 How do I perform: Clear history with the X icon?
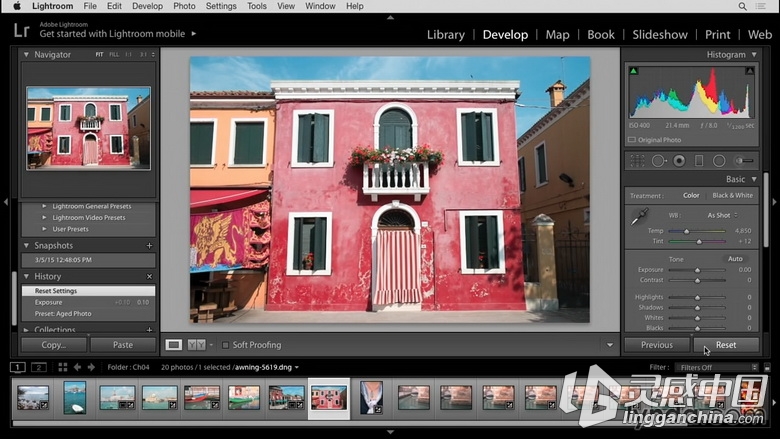(149, 276)
